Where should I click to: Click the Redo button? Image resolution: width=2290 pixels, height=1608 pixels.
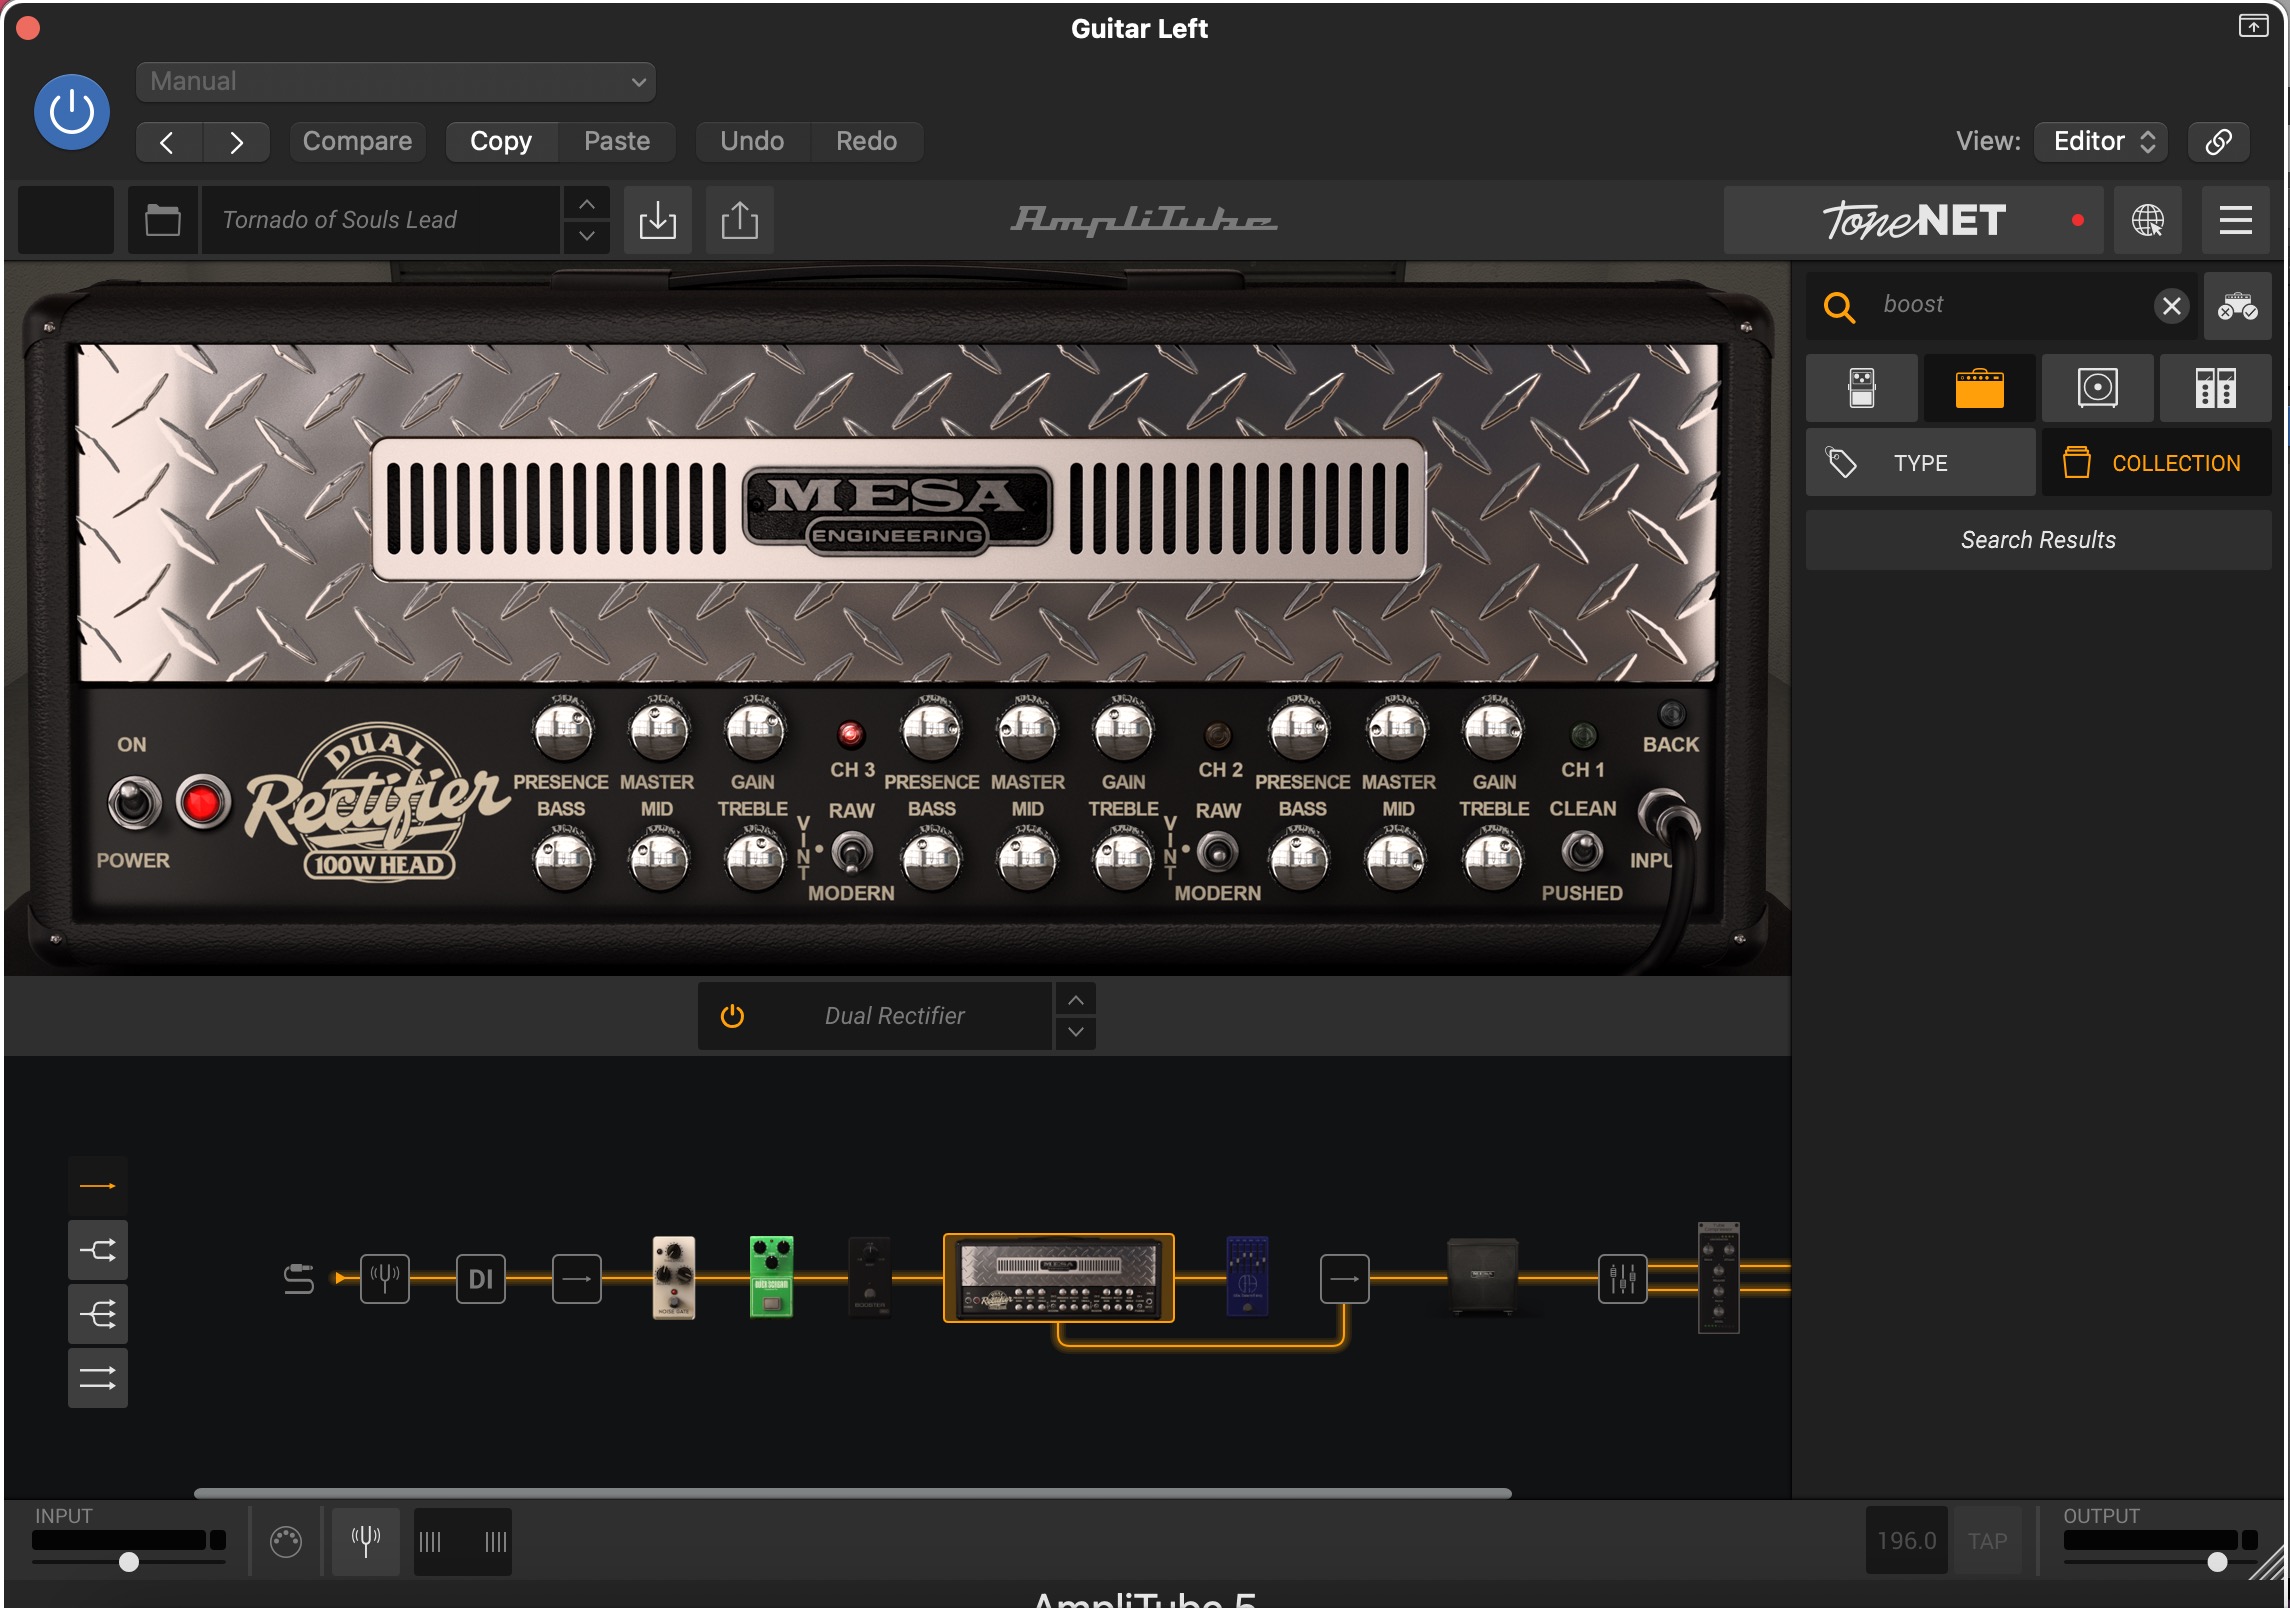[866, 142]
